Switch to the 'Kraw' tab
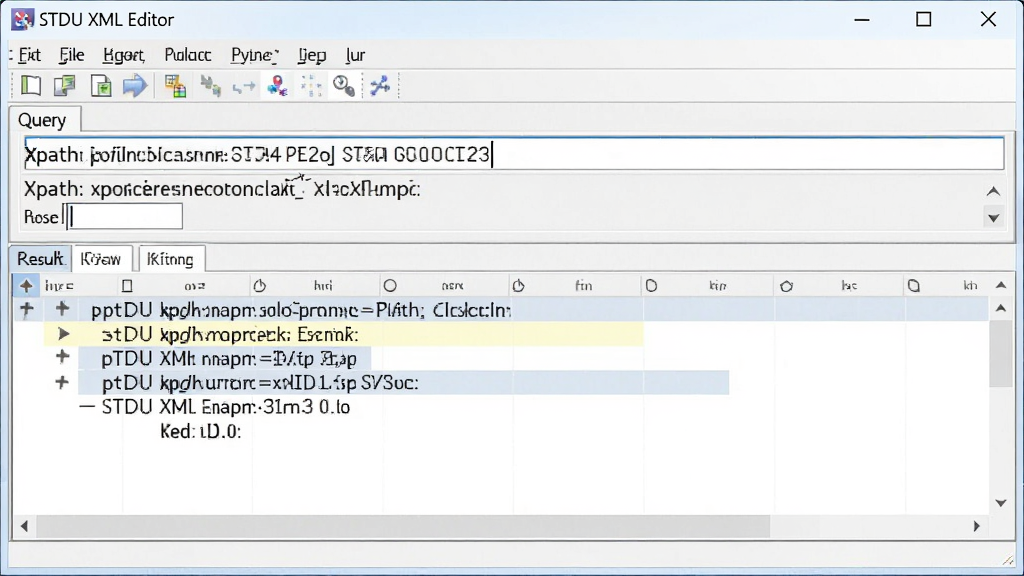1024x576 pixels. click(x=102, y=259)
